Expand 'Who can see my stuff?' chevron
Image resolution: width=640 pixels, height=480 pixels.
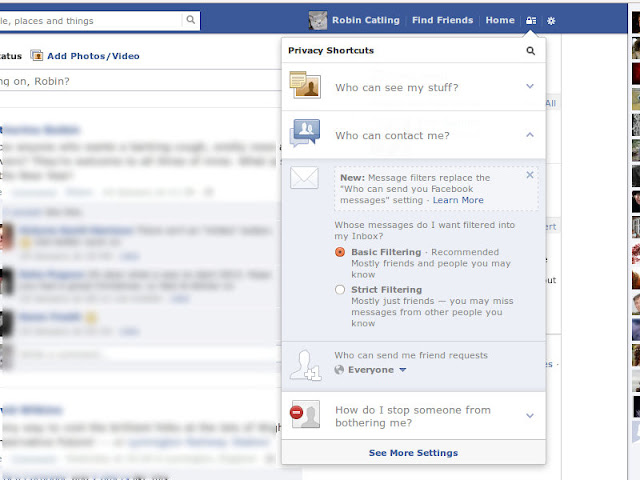point(530,86)
